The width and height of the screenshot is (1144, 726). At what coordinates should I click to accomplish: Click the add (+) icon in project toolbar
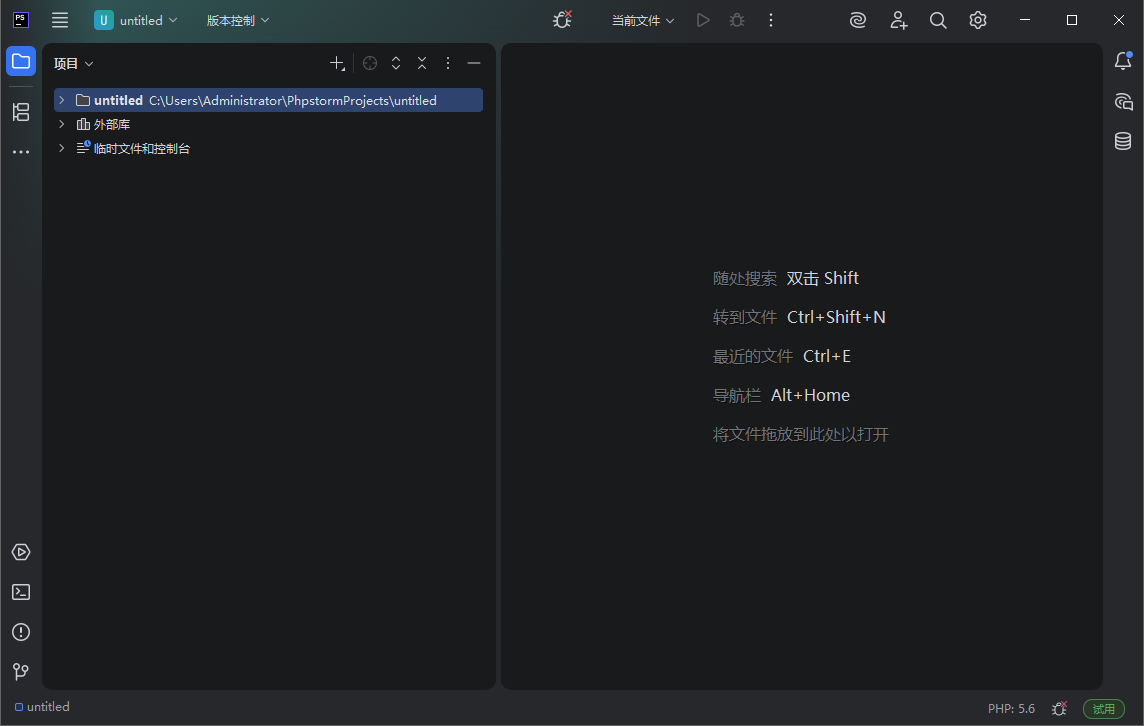pyautogui.click(x=337, y=62)
